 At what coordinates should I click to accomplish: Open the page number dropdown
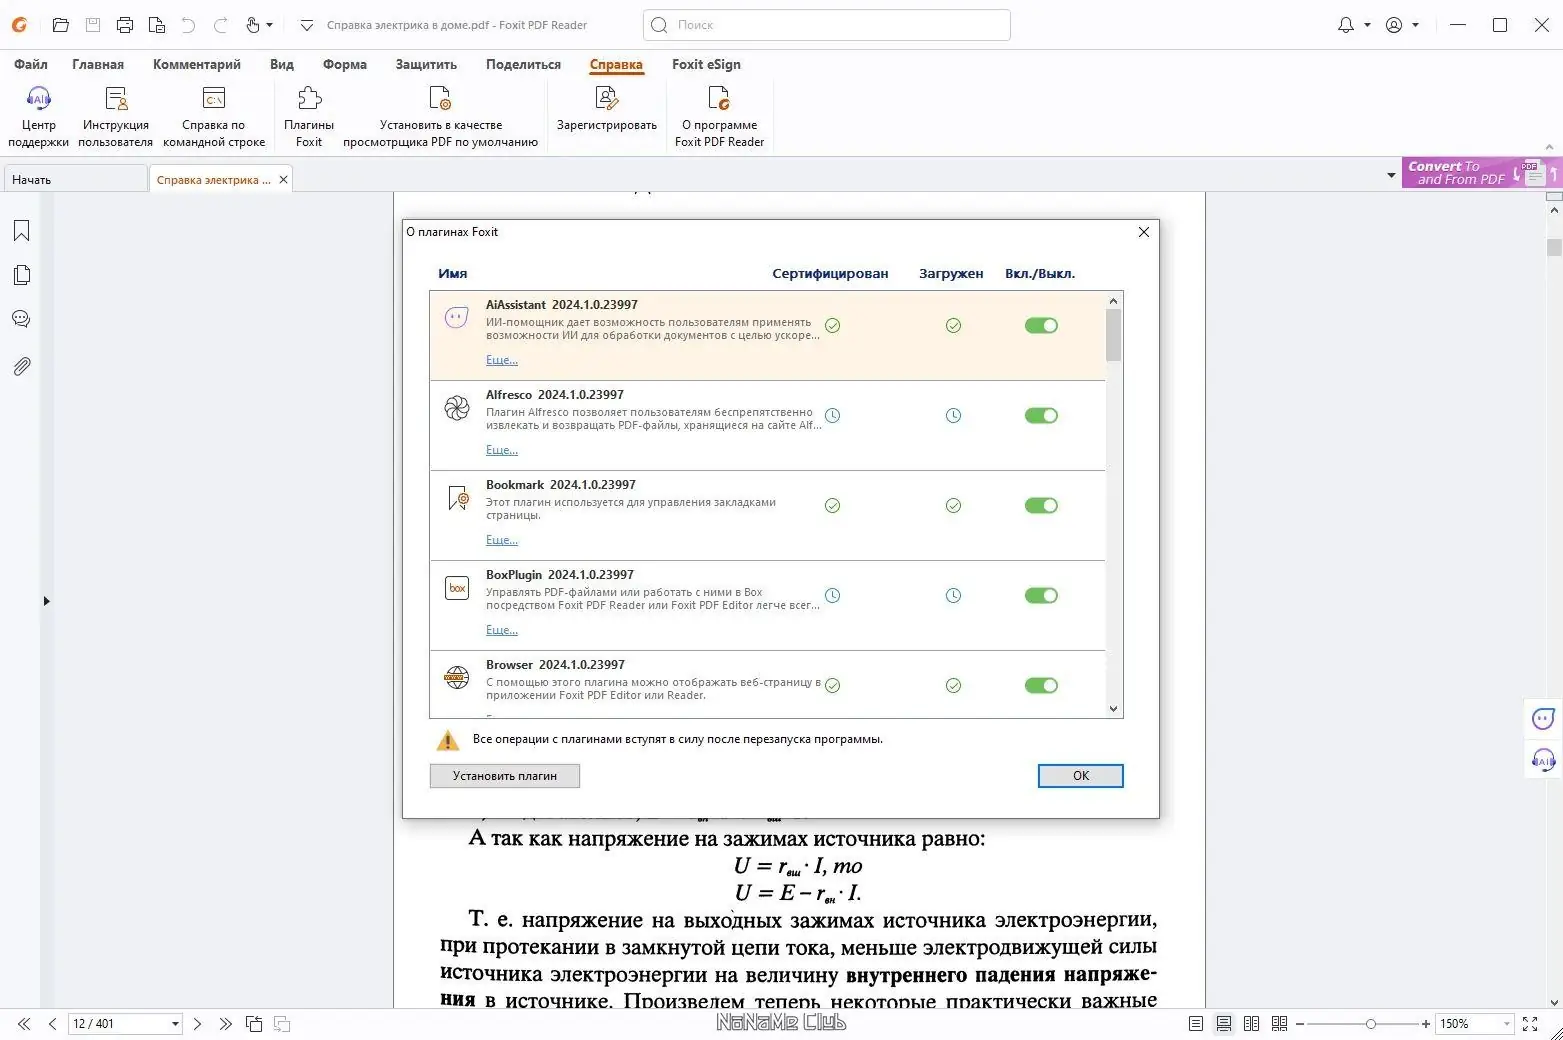[x=175, y=1024]
